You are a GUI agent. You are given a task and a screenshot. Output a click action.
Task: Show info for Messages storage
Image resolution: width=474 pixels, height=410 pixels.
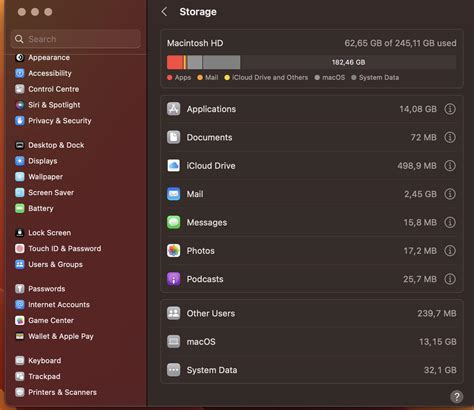[x=450, y=222]
